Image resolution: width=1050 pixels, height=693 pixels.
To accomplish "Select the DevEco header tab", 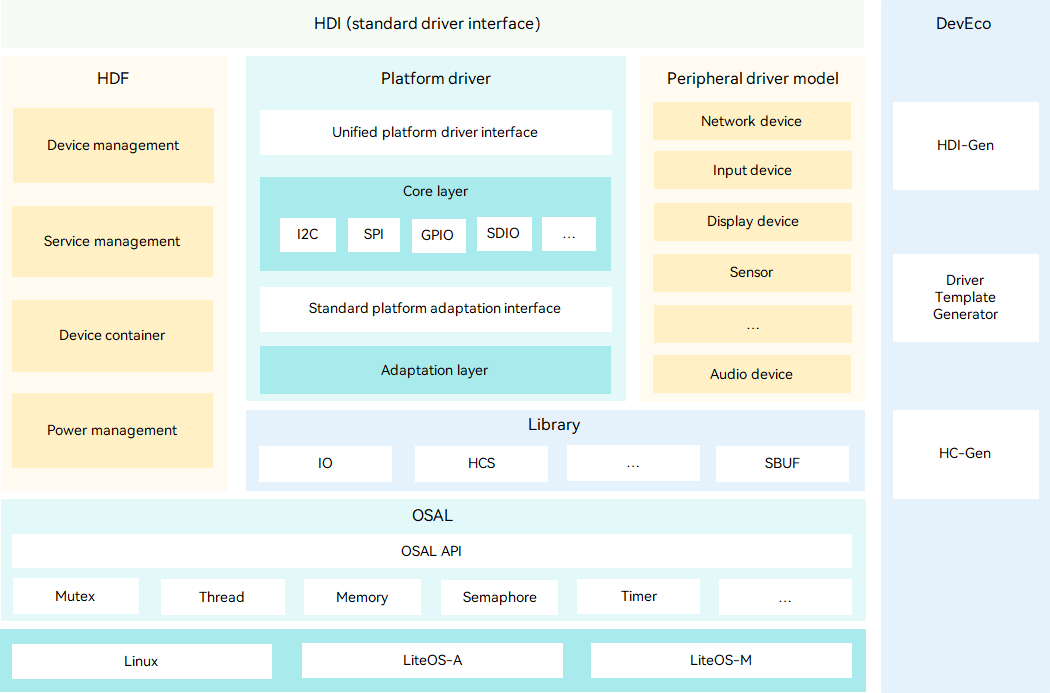I will pos(964,23).
